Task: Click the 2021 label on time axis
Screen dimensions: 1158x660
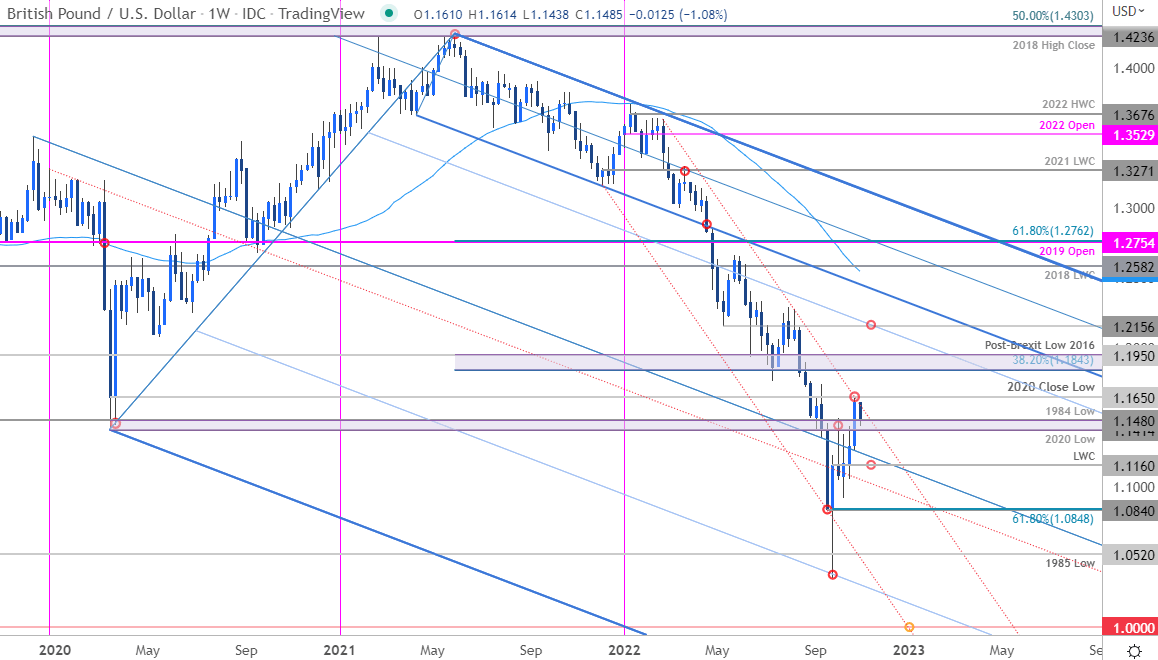Action: click(x=340, y=650)
